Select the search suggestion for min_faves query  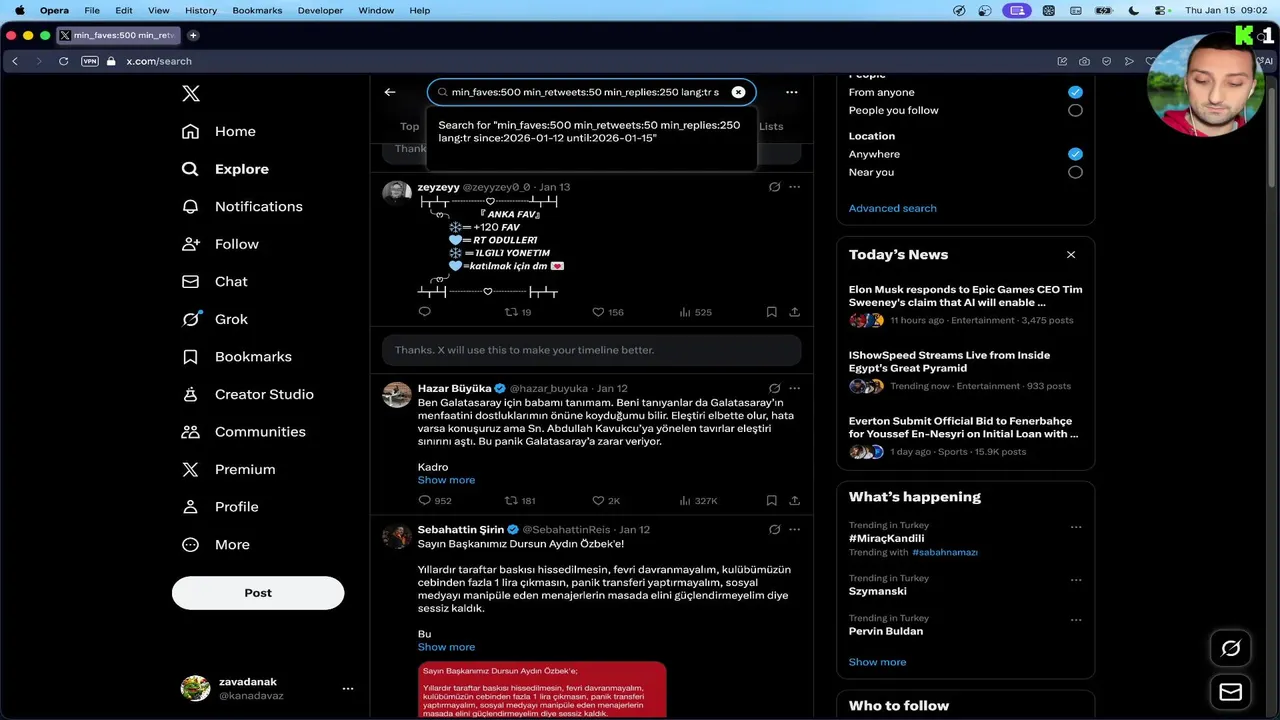click(x=591, y=132)
